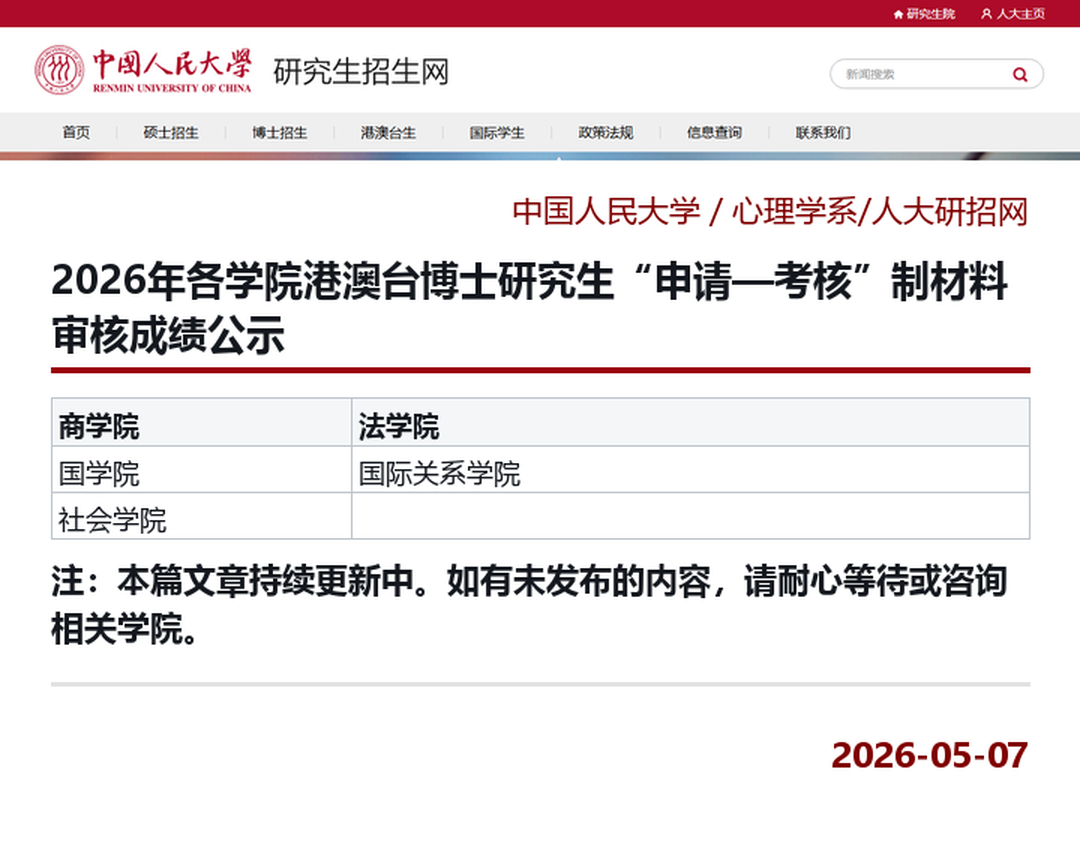Go to the 首页 menu item
Viewport: 1080px width, 856px height.
pos(76,132)
